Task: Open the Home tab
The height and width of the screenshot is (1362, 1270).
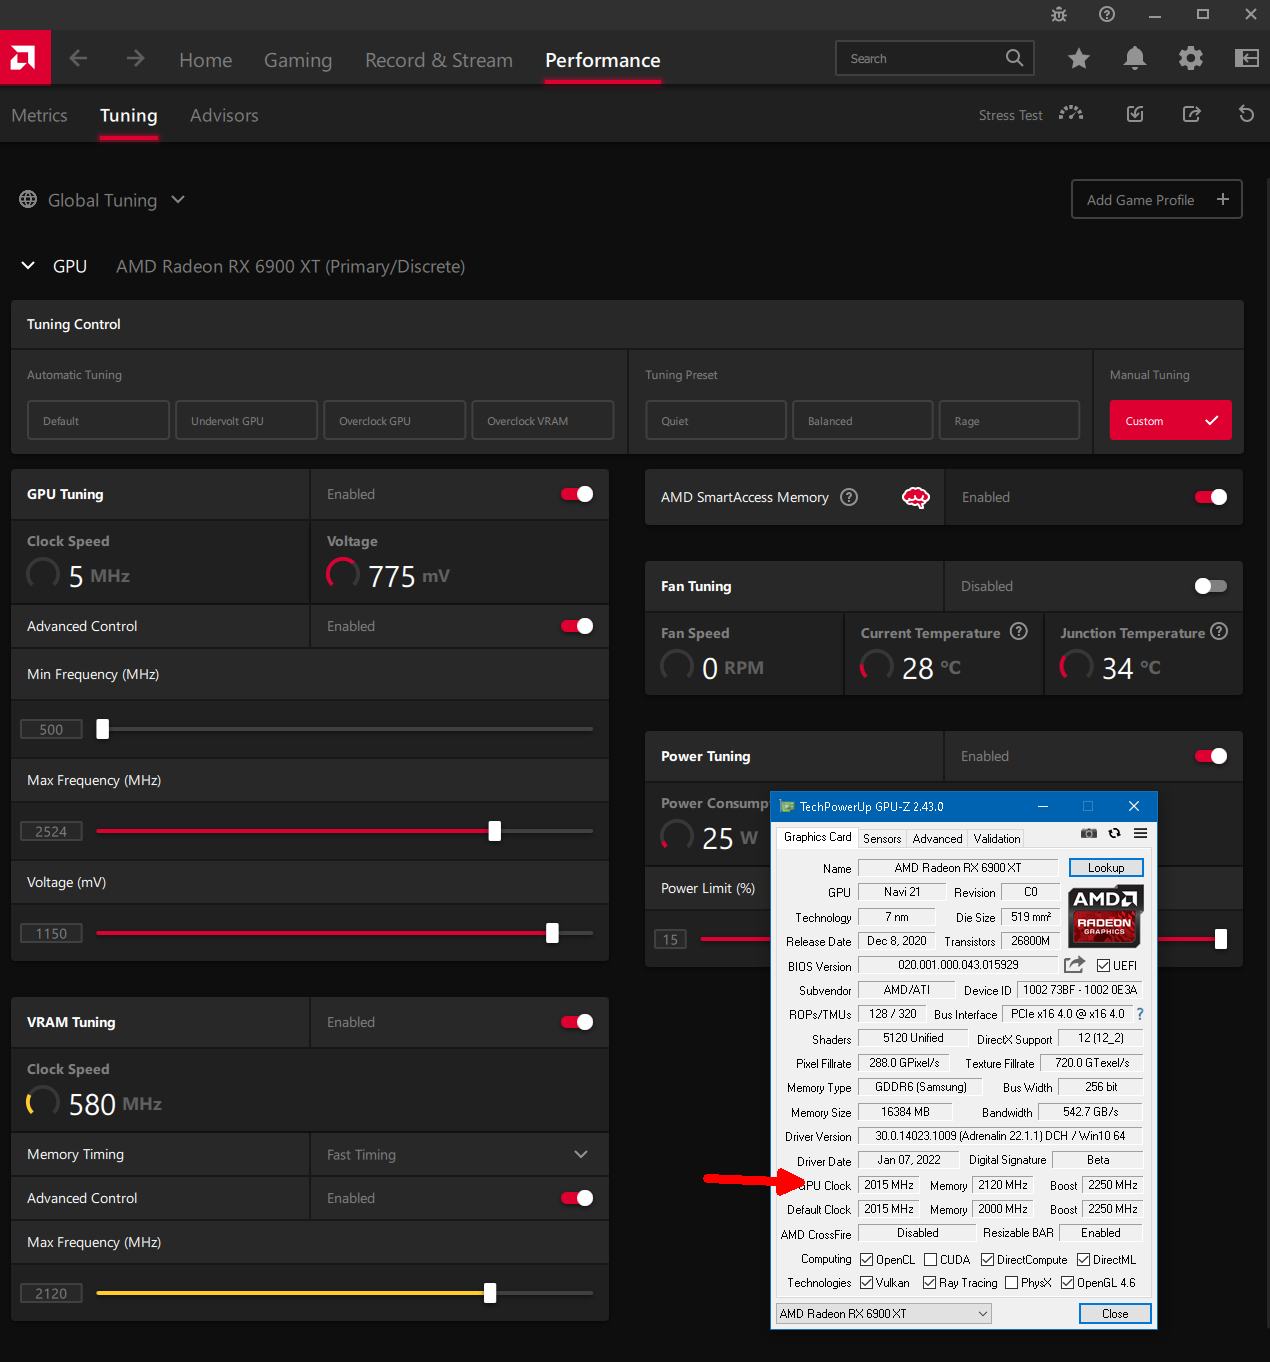Action: (x=205, y=60)
